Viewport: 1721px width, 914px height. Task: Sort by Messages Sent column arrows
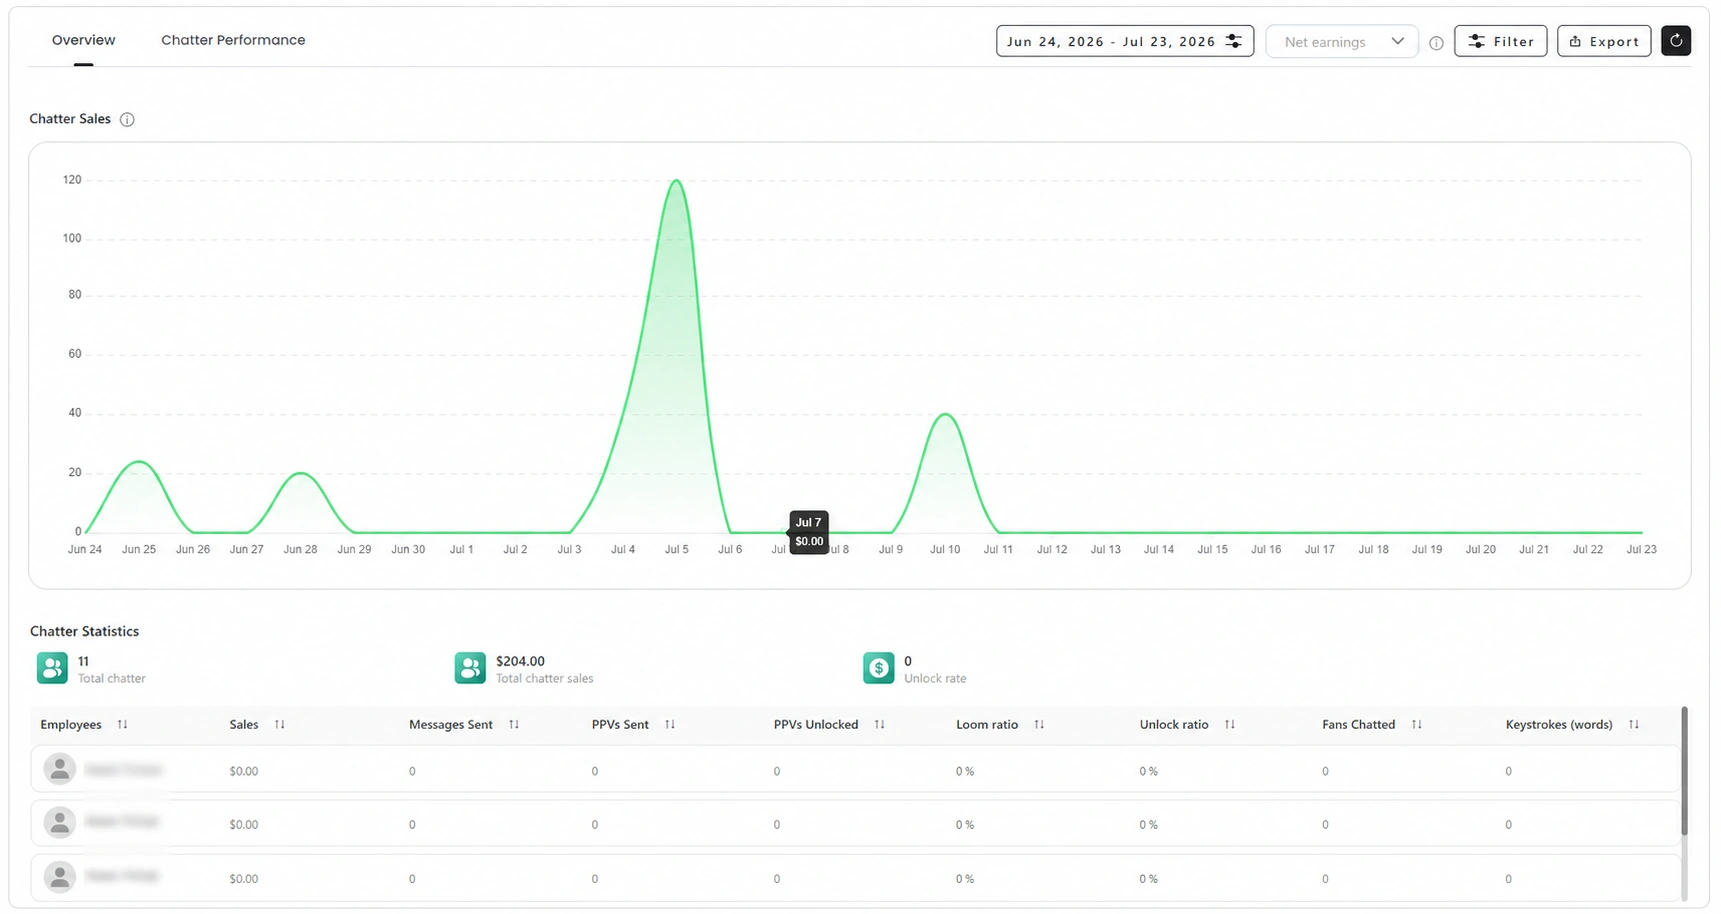tap(514, 724)
